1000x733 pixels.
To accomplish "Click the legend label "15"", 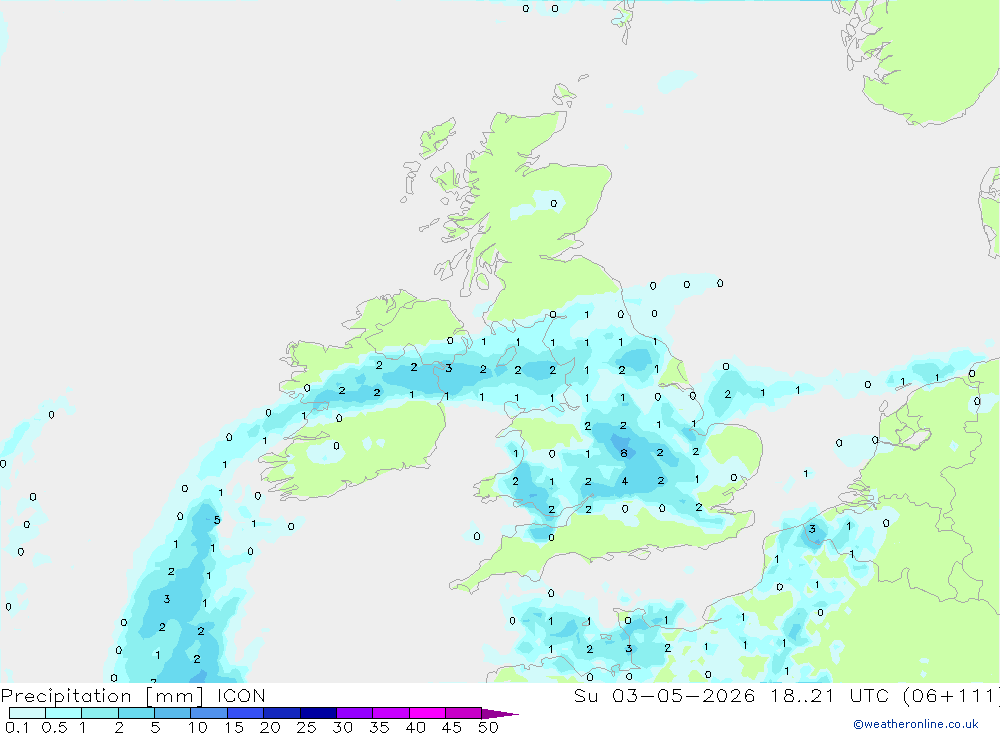I will pos(233,727).
